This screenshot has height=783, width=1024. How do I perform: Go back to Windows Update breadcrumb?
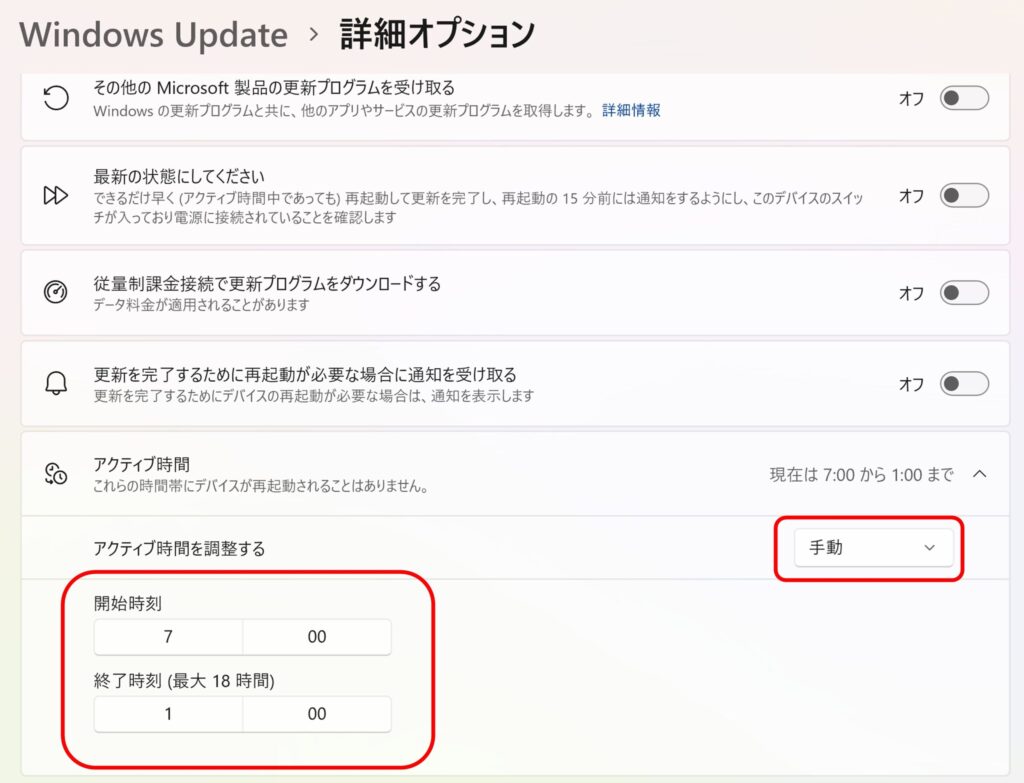tap(153, 35)
